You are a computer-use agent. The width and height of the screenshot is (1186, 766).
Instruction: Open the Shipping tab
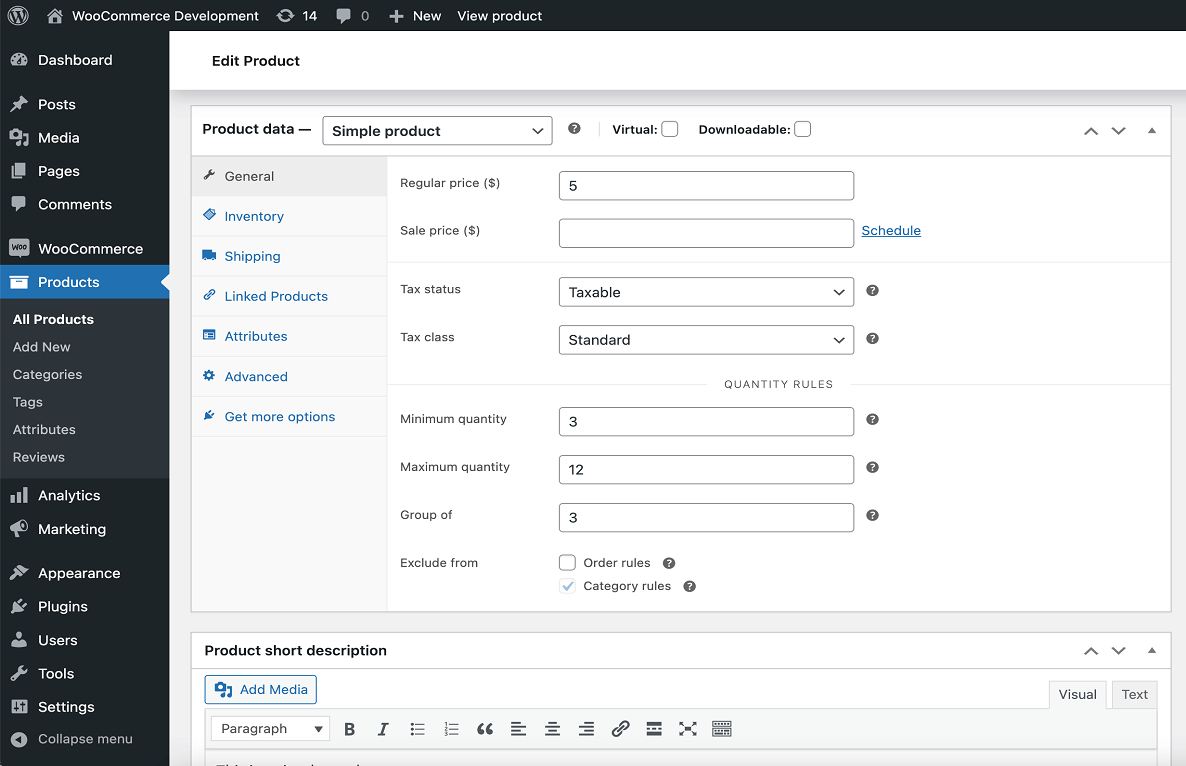click(x=252, y=256)
